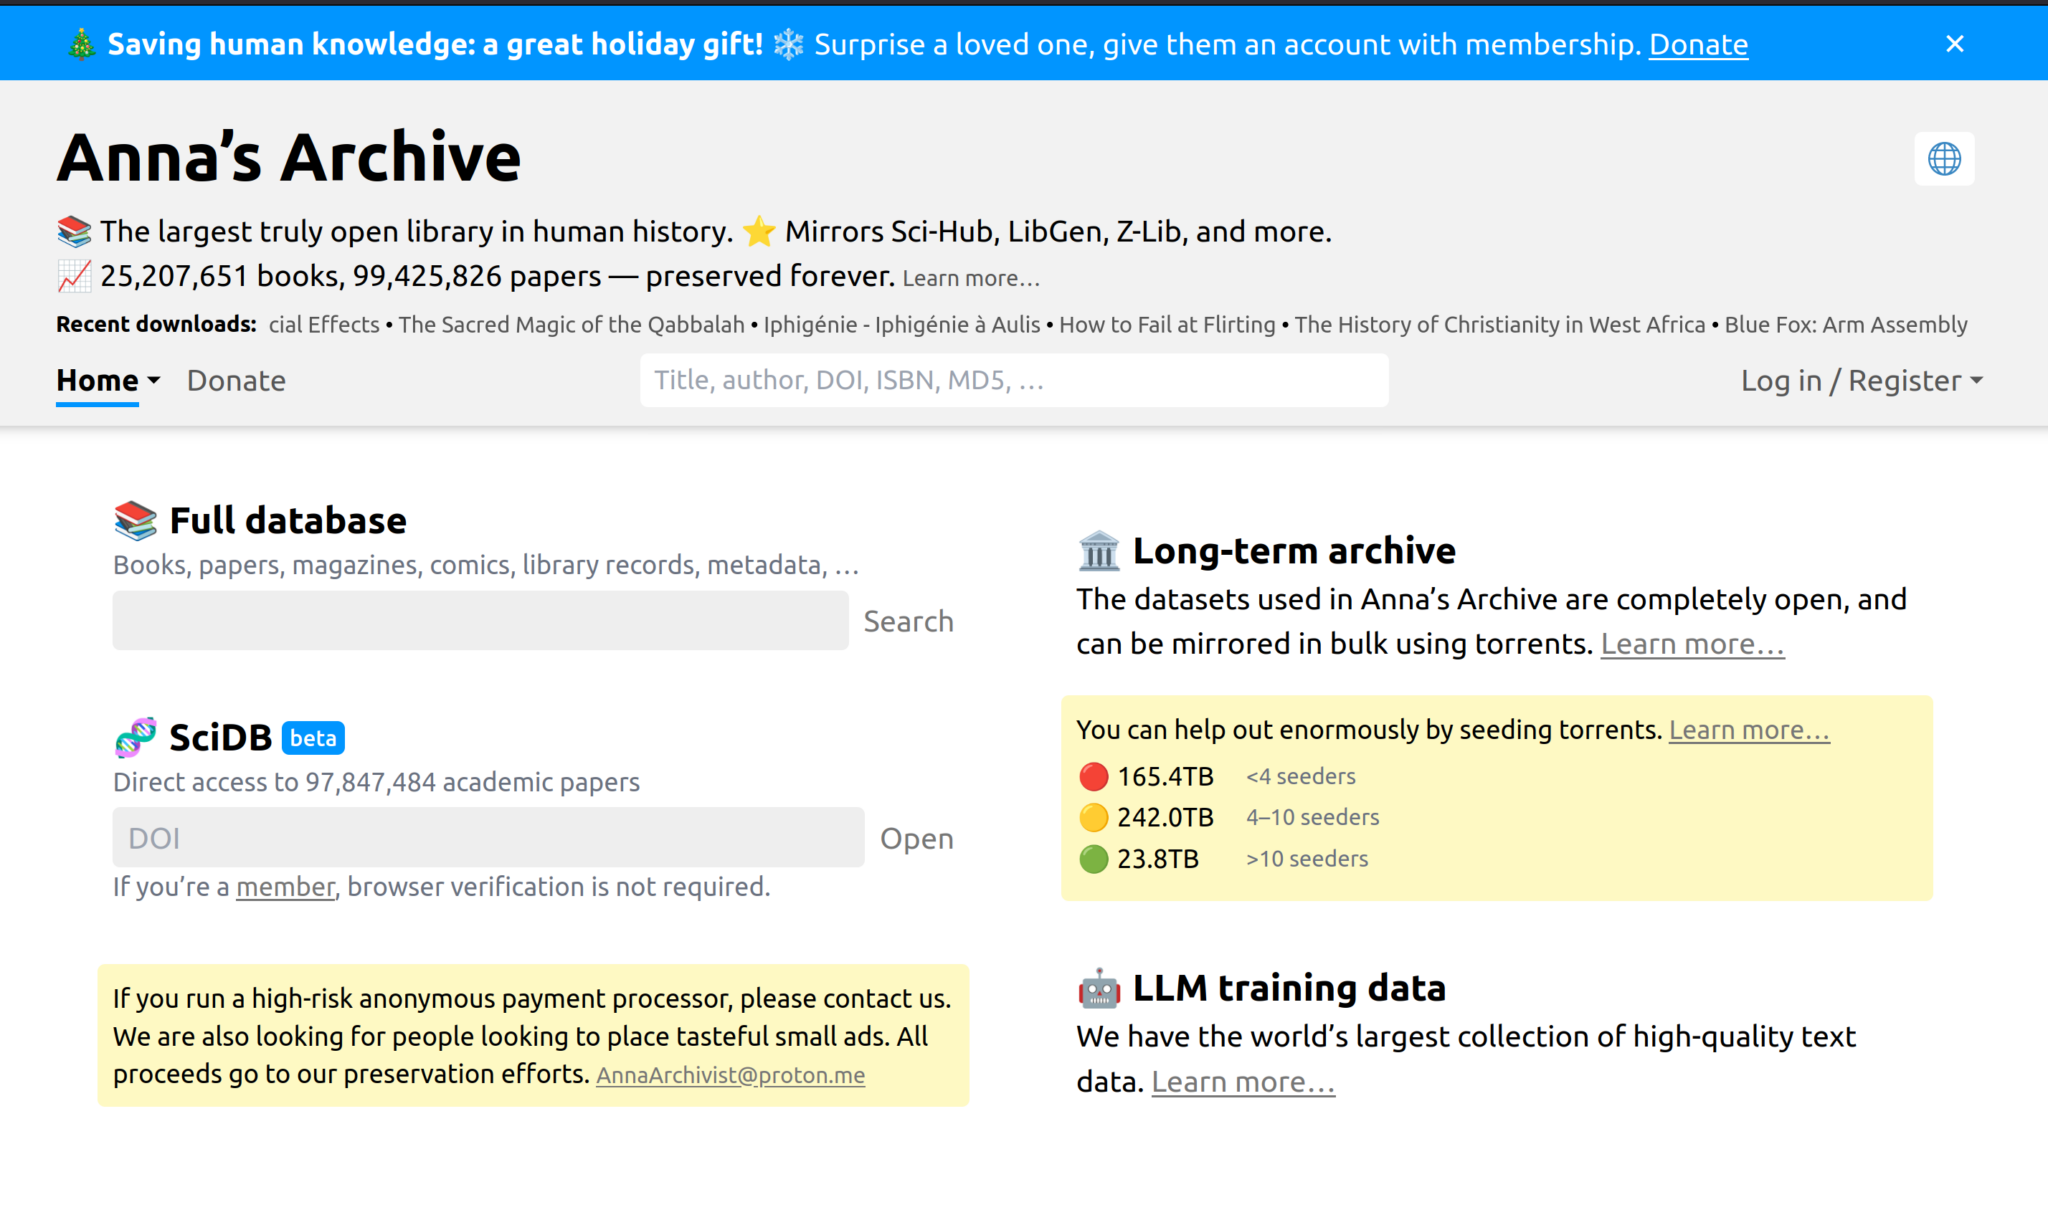Image resolution: width=2048 pixels, height=1220 pixels.
Task: Dismiss the holiday donation banner
Action: point(1955,43)
